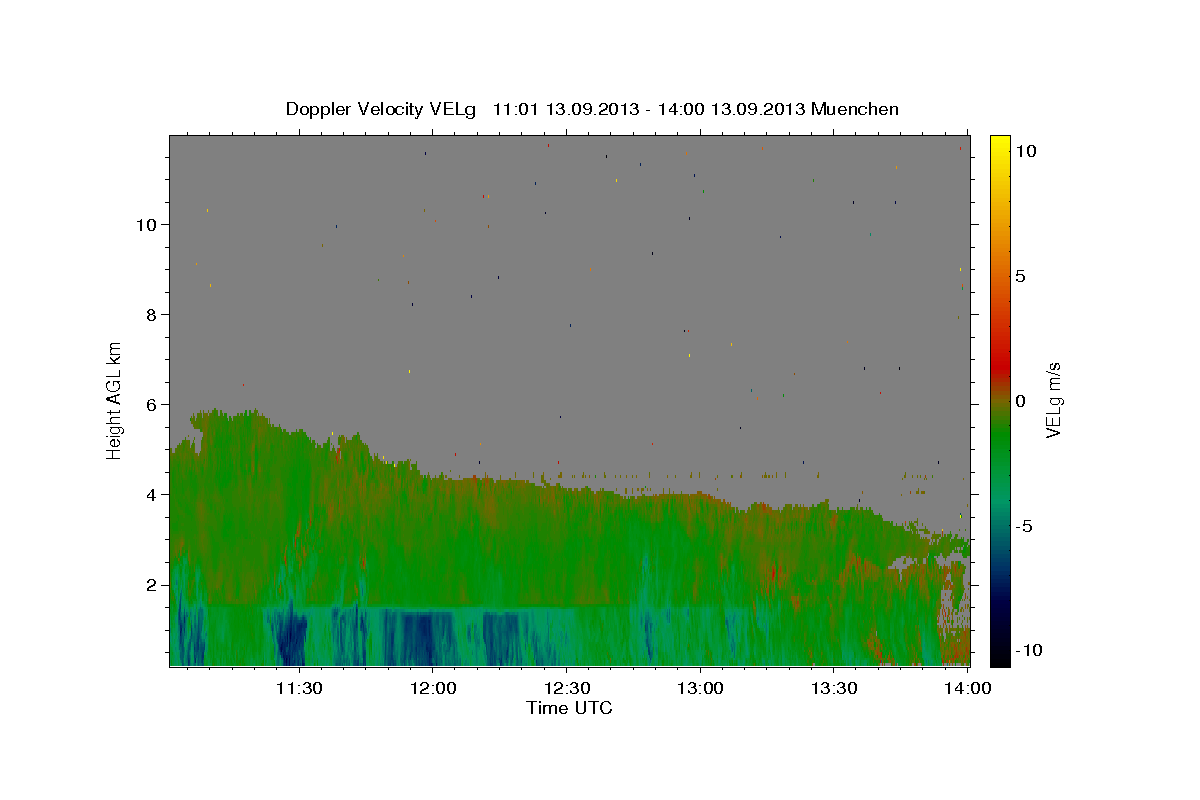Image resolution: width=1200 pixels, height=800 pixels.
Task: Click the 'Time UTC' axis label
Action: tap(569, 708)
